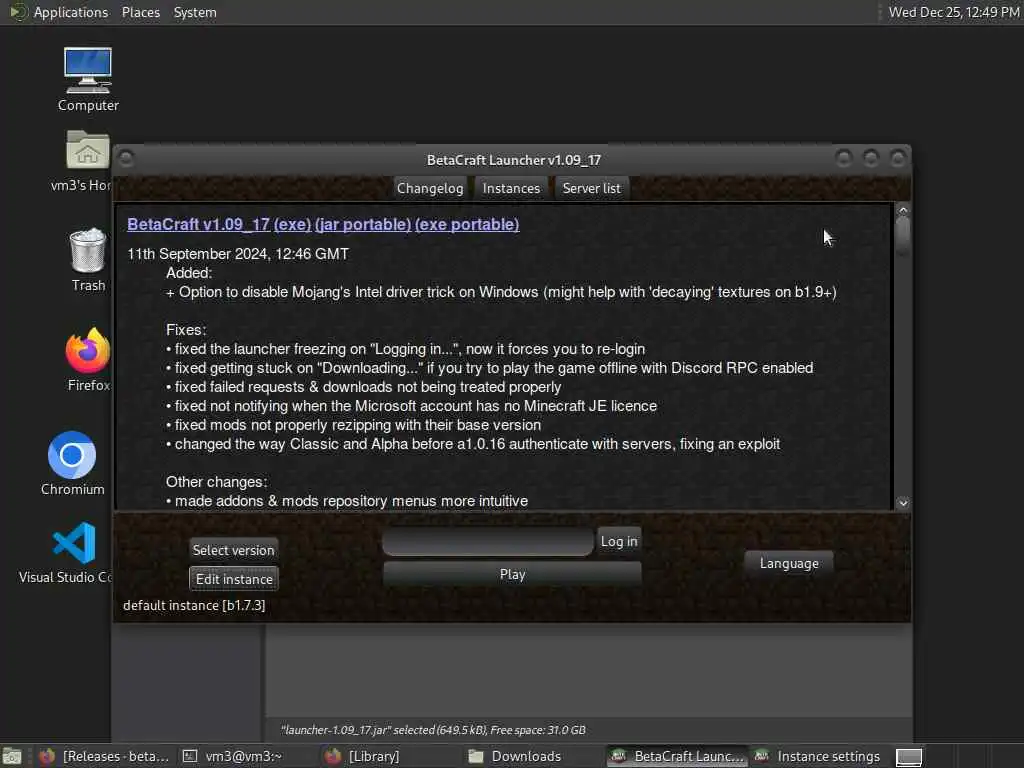Viewport: 1024px width, 768px height.
Task: Click the workspace switcher in bottom panel
Action: pos(908,756)
